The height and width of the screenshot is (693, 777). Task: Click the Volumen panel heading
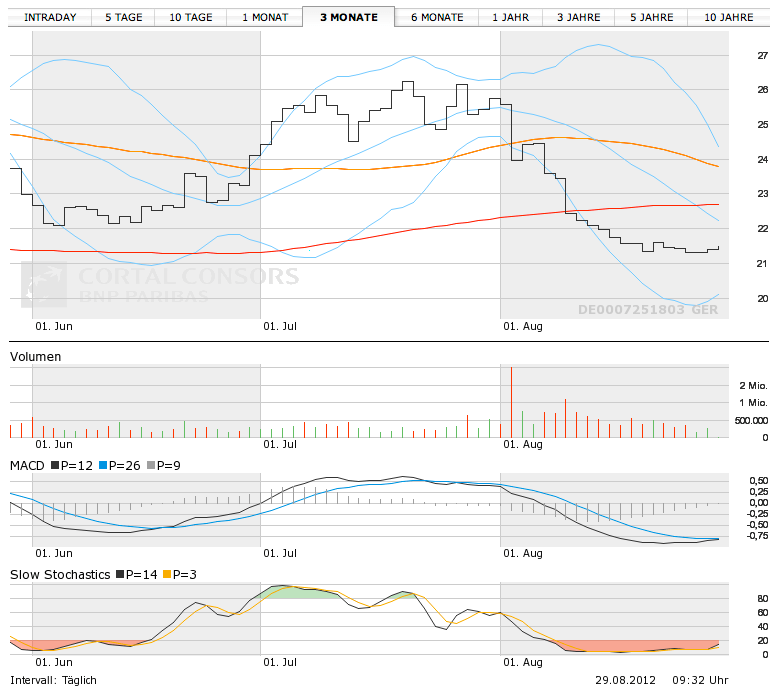[36, 356]
